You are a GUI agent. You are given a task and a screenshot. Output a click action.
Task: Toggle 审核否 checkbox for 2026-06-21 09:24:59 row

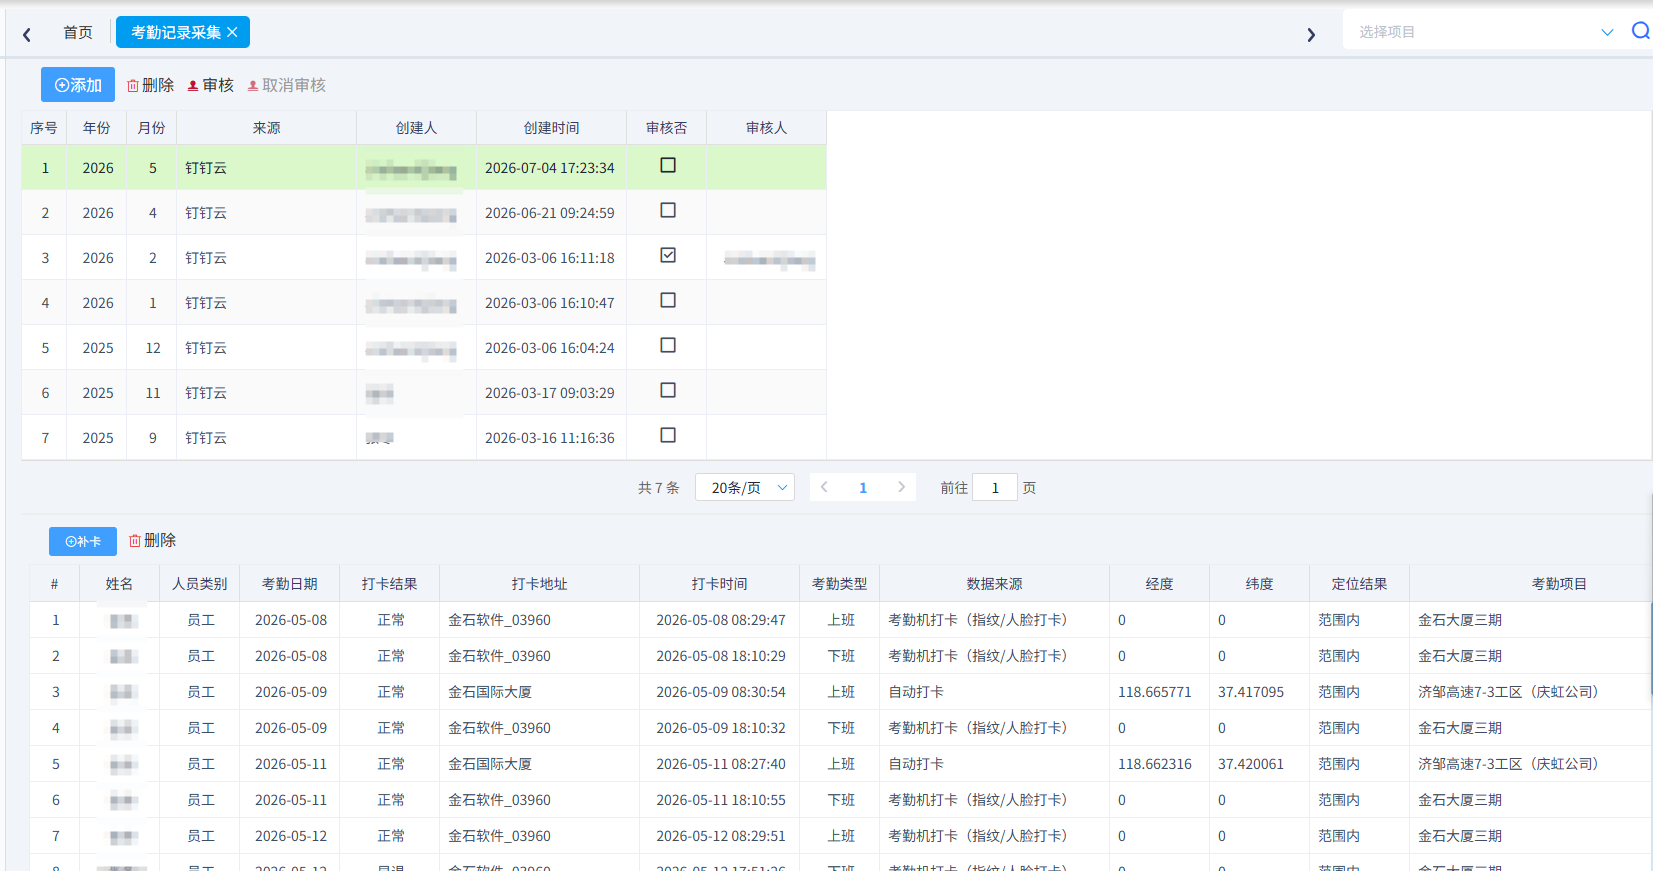click(668, 210)
